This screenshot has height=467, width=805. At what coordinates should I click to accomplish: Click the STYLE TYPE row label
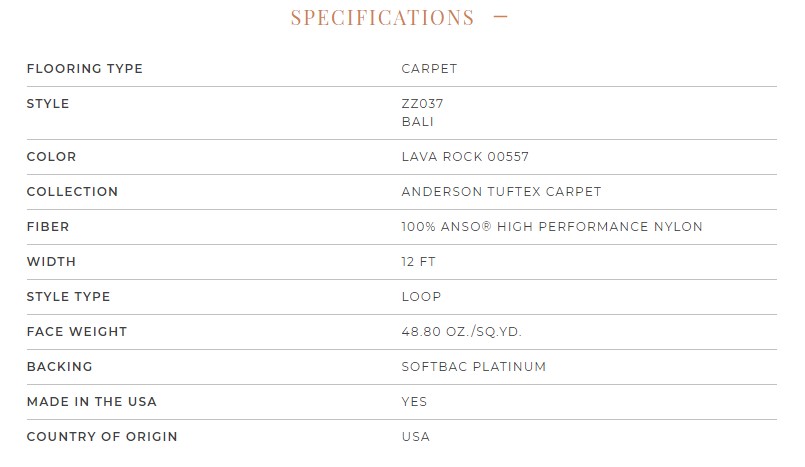point(68,296)
